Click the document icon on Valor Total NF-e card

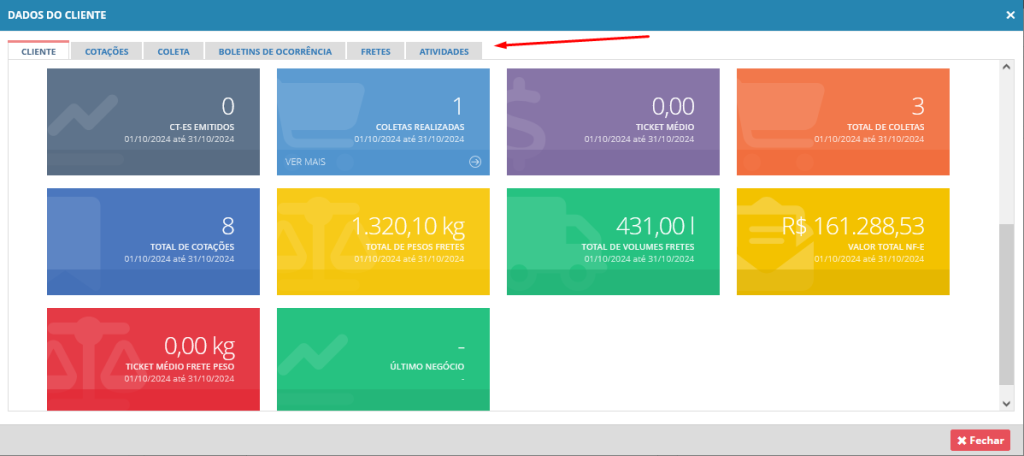(777, 242)
